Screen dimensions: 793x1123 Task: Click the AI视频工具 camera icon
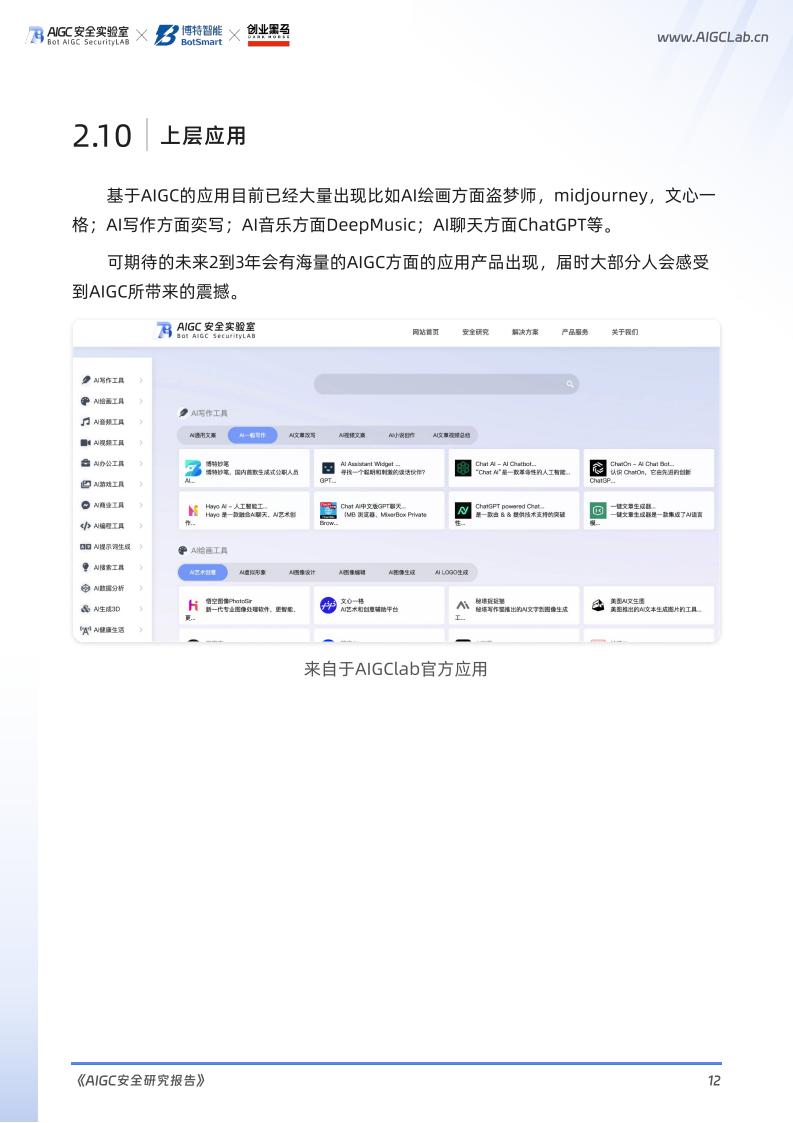(x=86, y=443)
